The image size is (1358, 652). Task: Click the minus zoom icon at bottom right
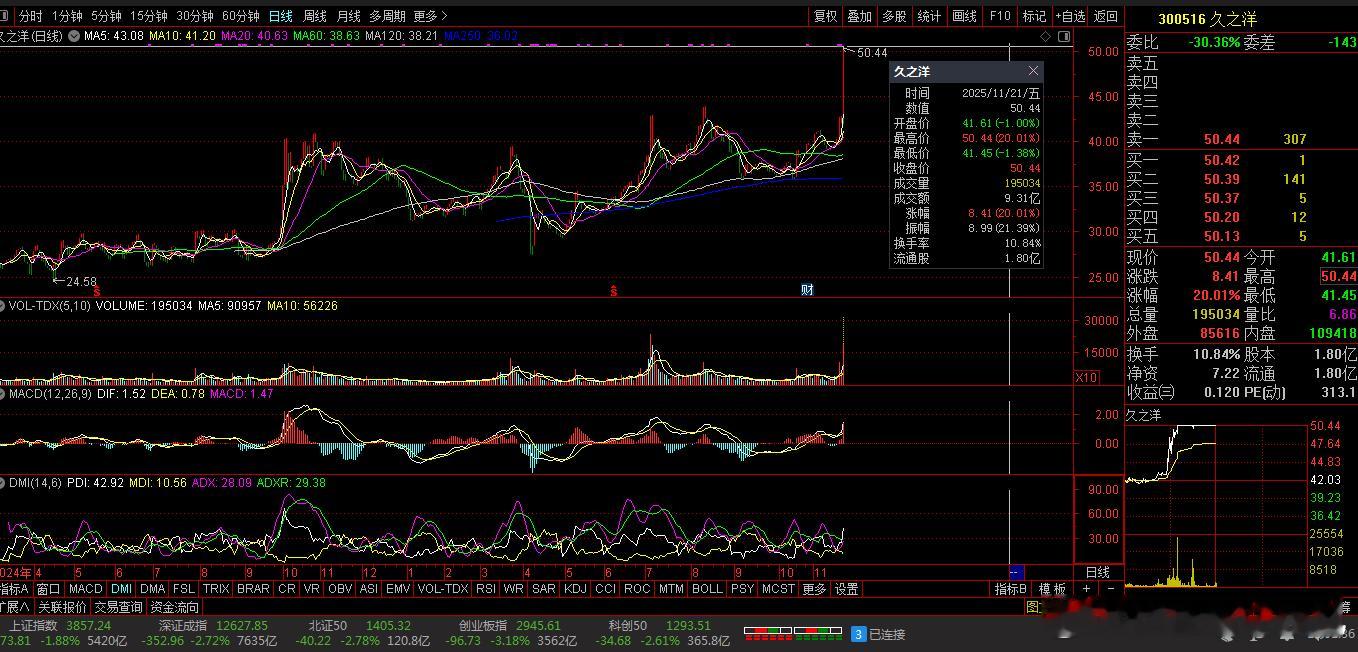pos(1110,589)
